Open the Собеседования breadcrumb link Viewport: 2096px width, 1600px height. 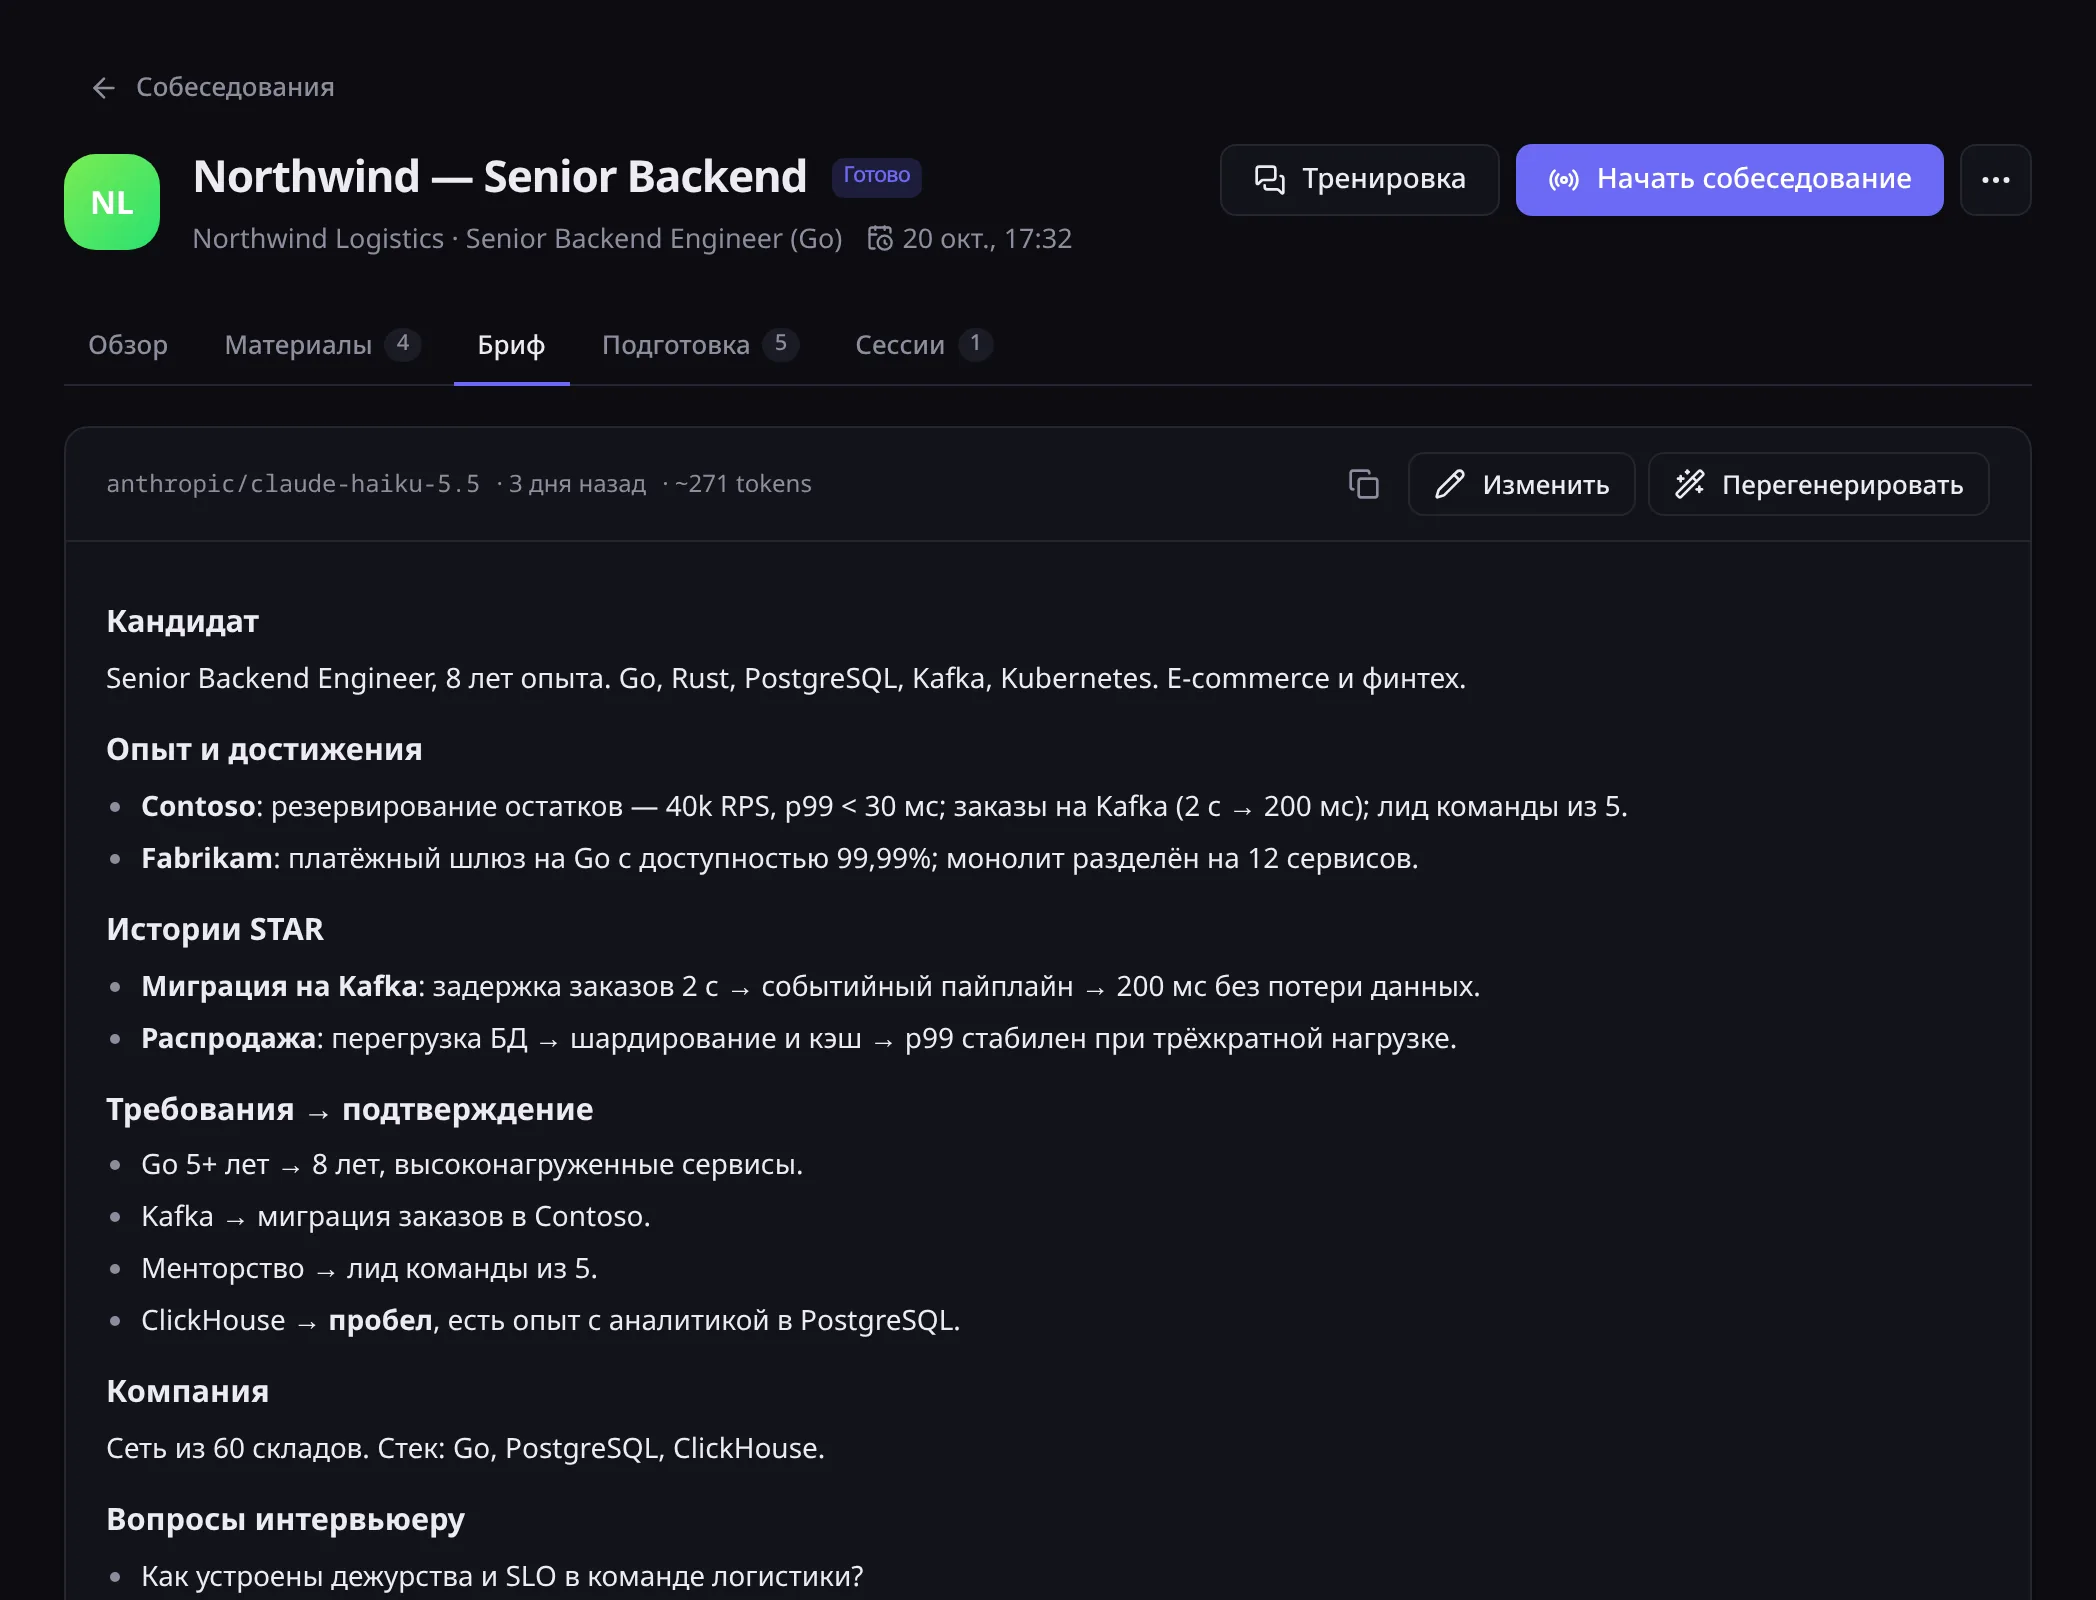coord(235,87)
